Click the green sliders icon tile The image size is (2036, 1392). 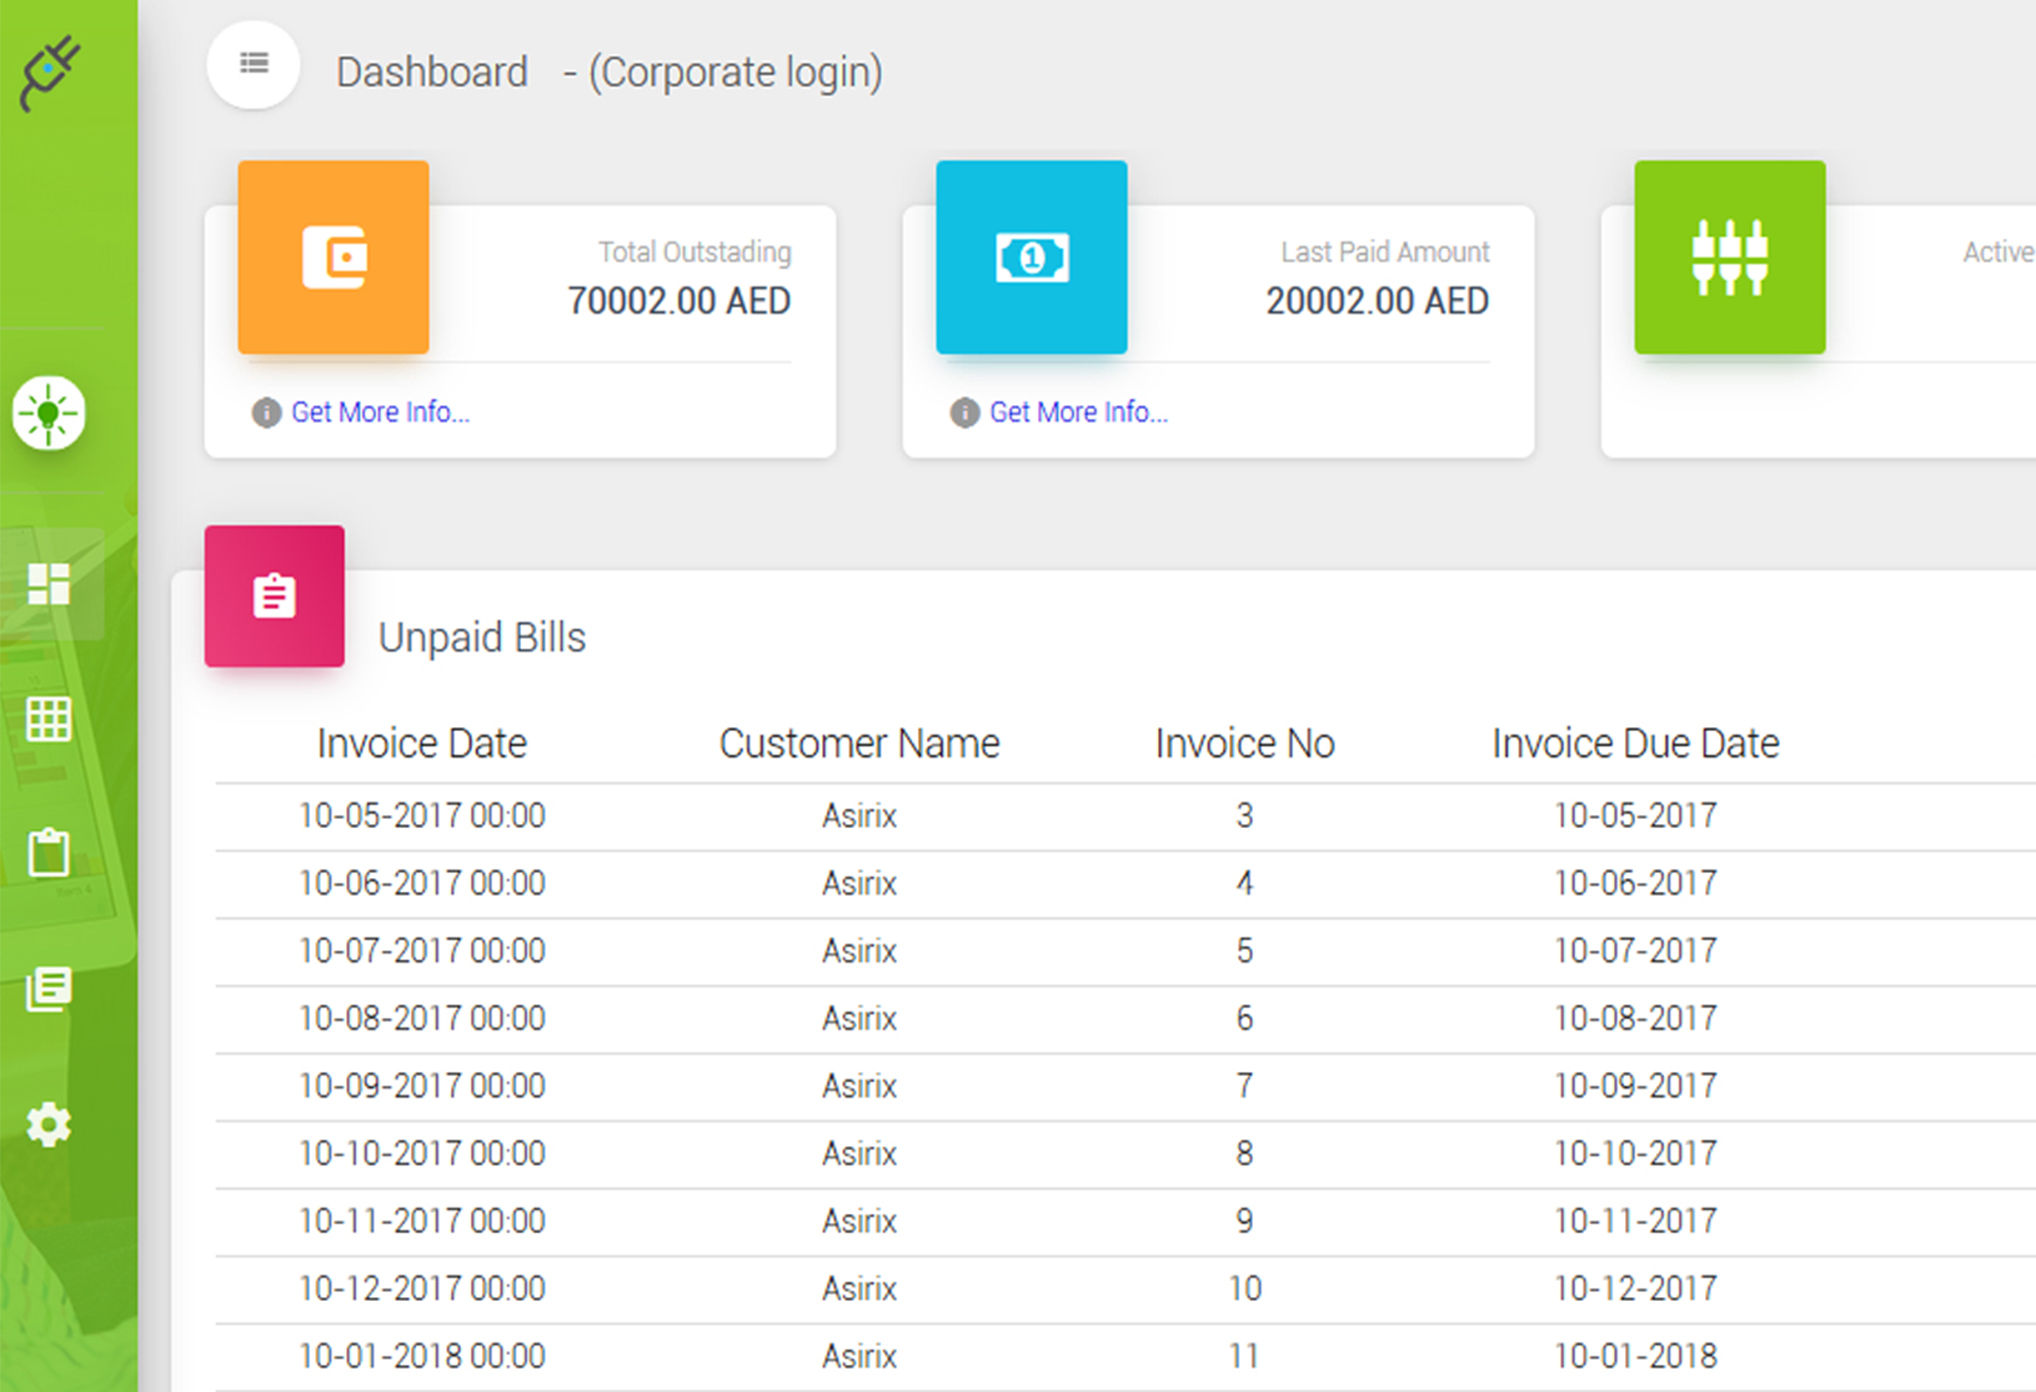[1730, 257]
